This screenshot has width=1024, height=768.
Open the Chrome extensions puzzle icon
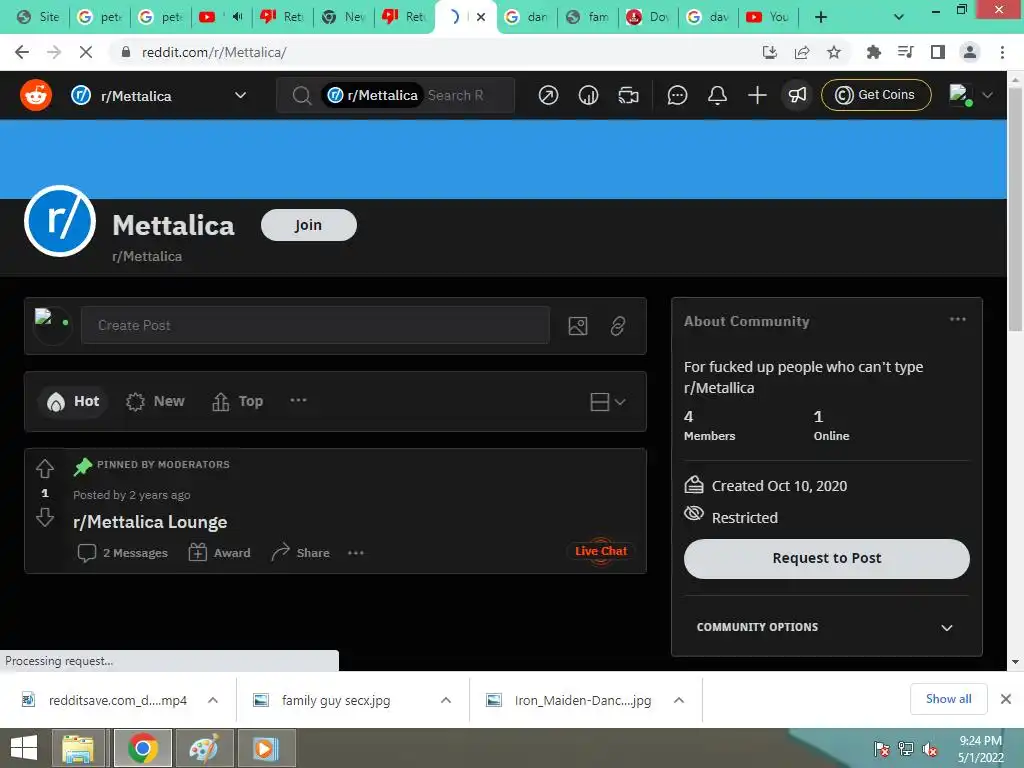coord(873,52)
